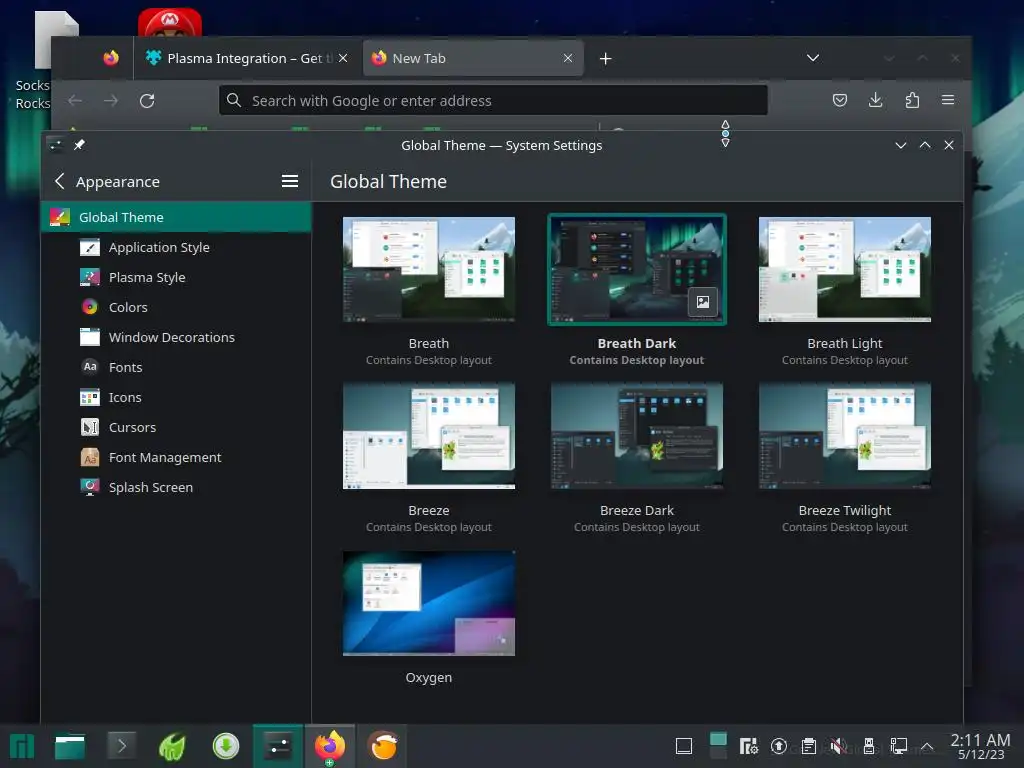Click preview icon on Breath Dark thumbnail
Image resolution: width=1024 pixels, height=768 pixels.
(703, 302)
